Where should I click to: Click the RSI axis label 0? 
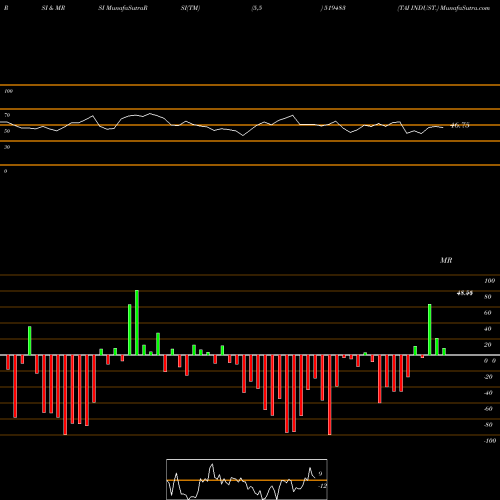coord(5,171)
